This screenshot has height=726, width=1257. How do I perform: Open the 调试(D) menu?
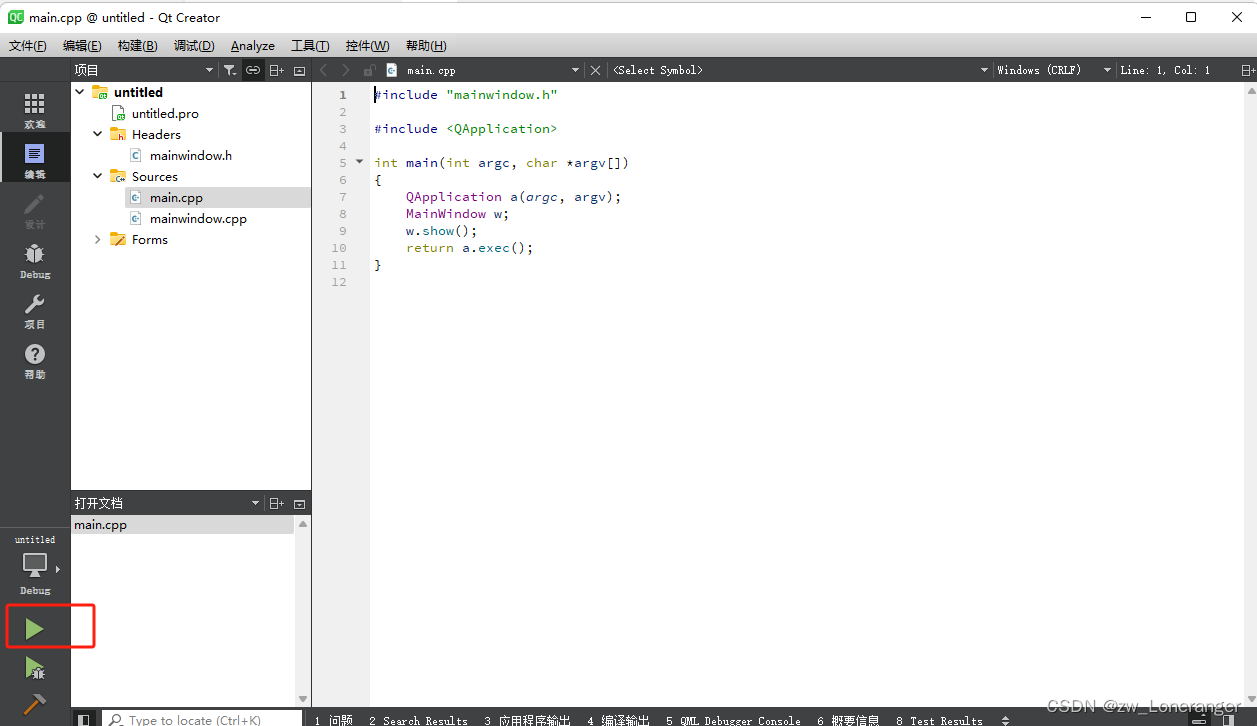(x=194, y=46)
